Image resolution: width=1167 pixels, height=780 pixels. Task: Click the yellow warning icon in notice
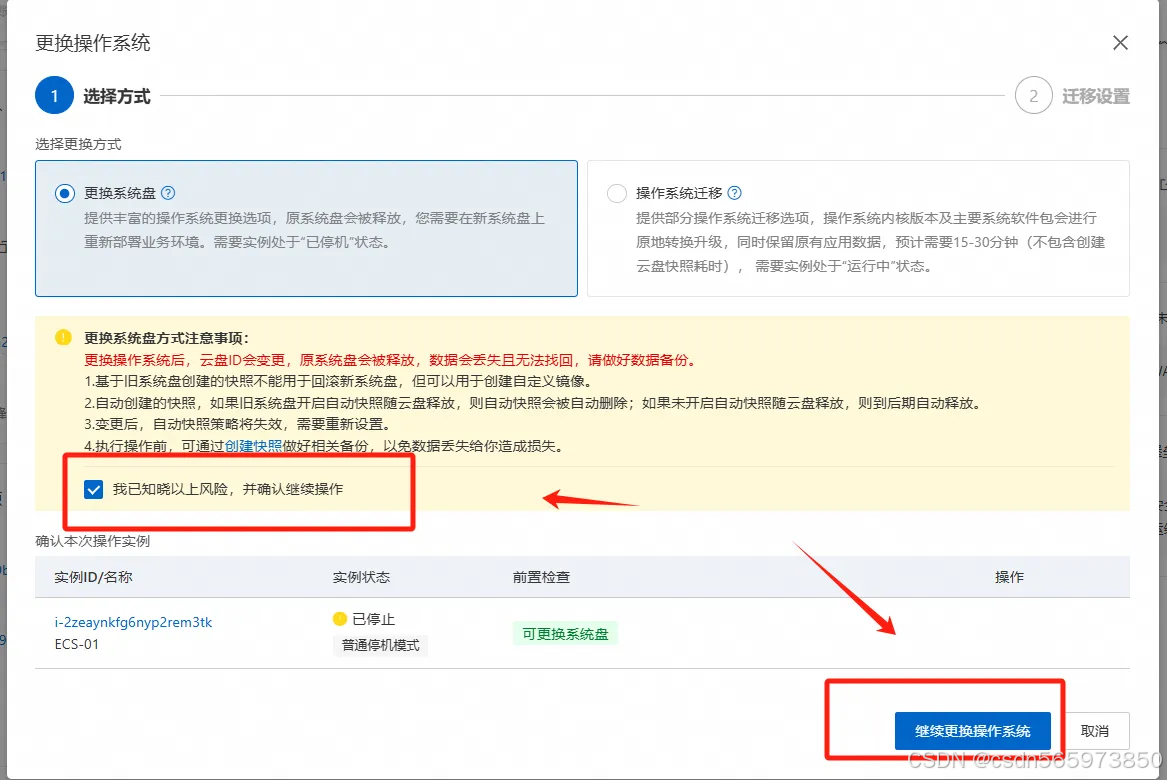point(63,337)
